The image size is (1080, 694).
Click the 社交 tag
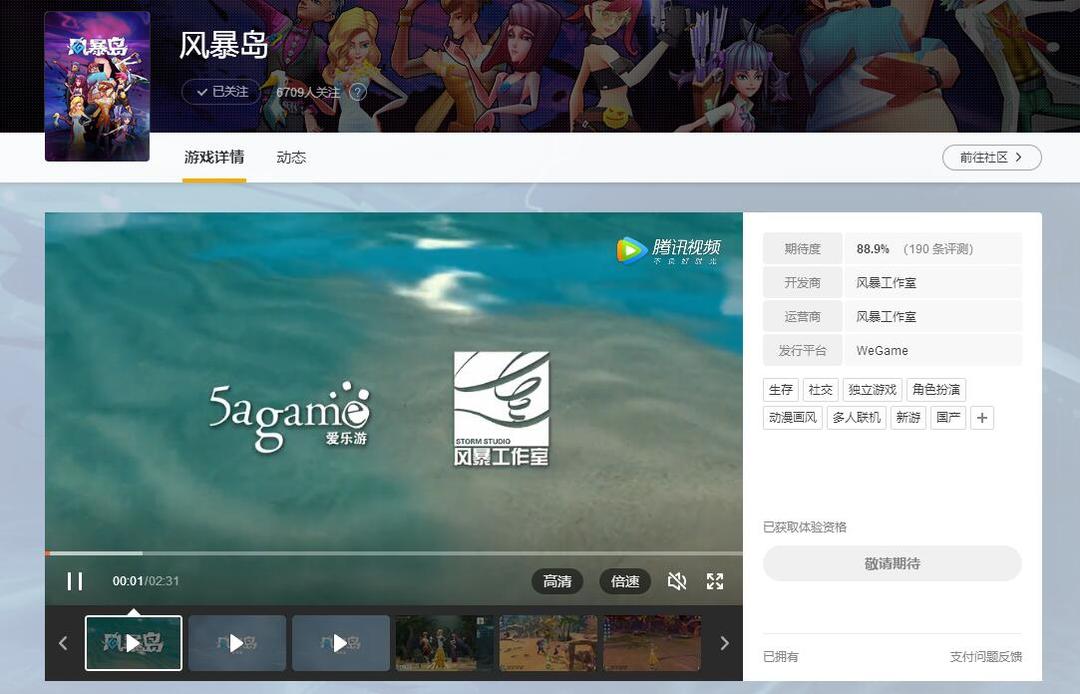[x=820, y=390]
